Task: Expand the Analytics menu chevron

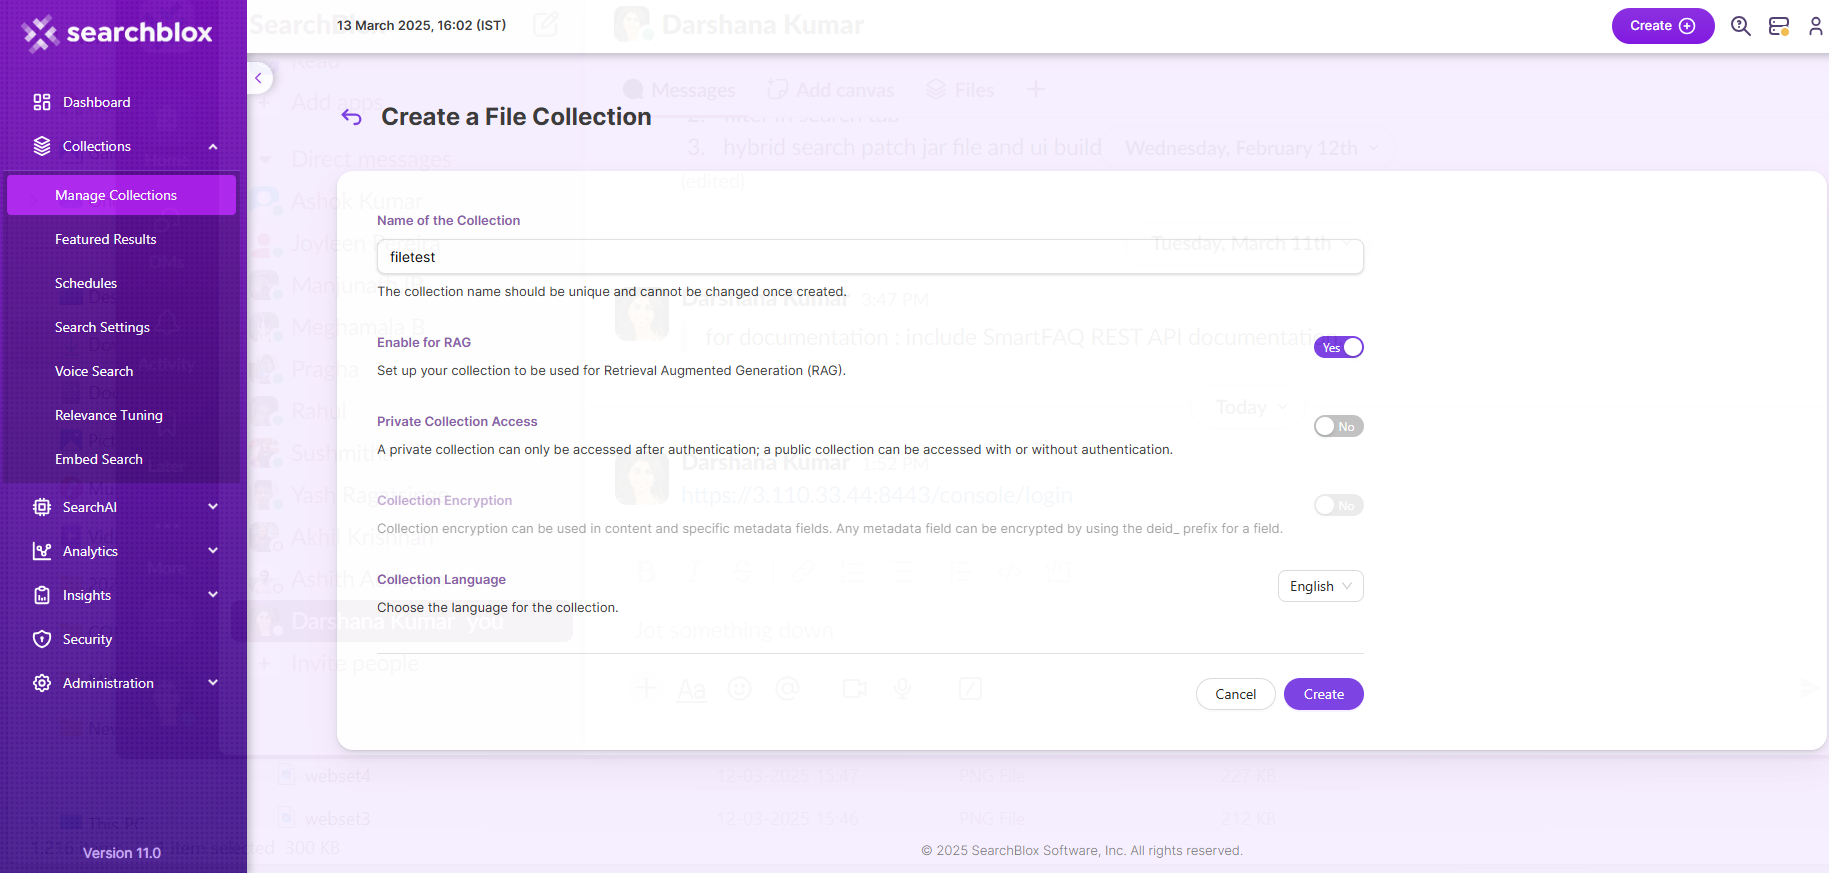Action: tap(213, 551)
